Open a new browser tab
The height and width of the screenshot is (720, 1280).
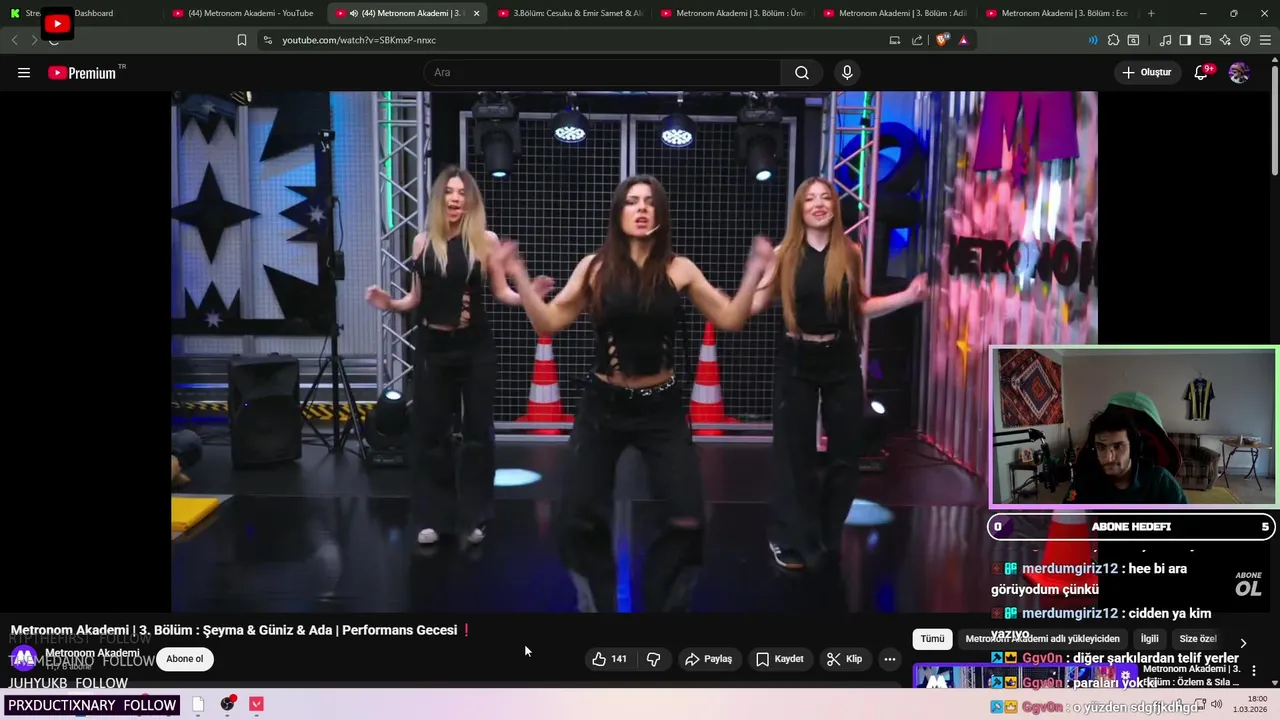pos(1151,13)
